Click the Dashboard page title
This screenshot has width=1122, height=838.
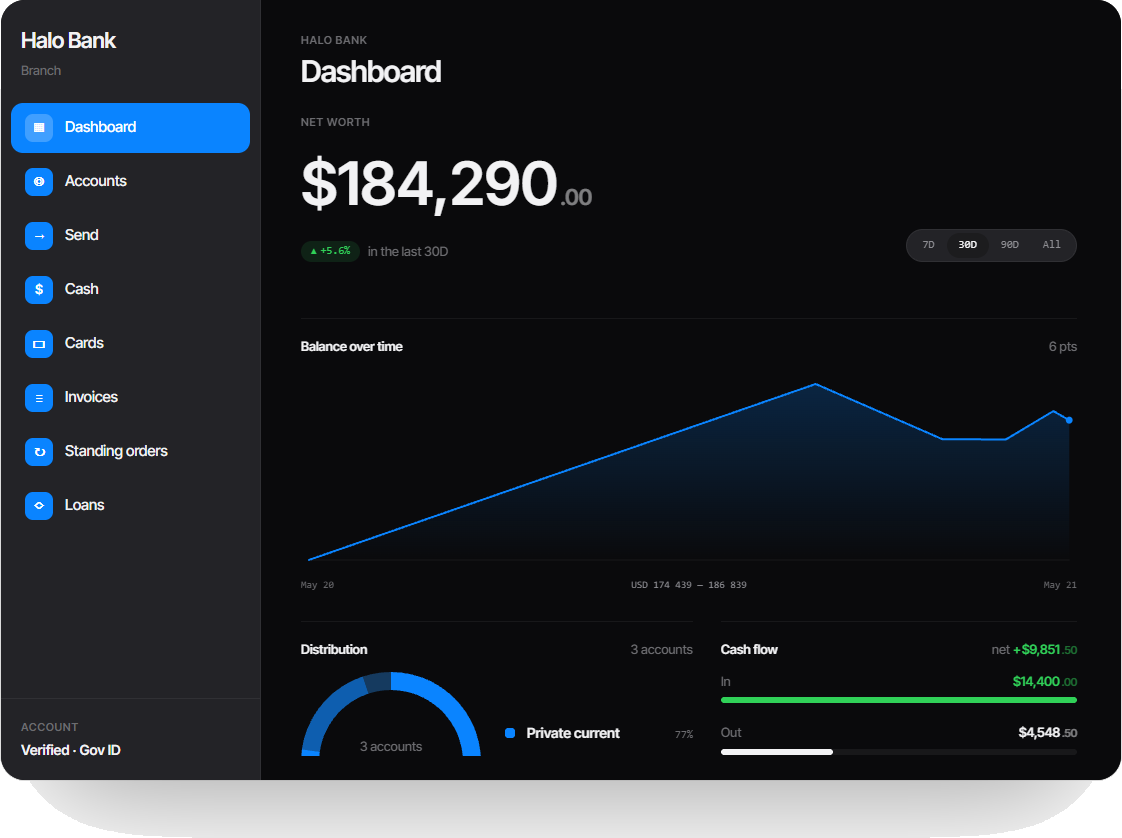coord(371,72)
